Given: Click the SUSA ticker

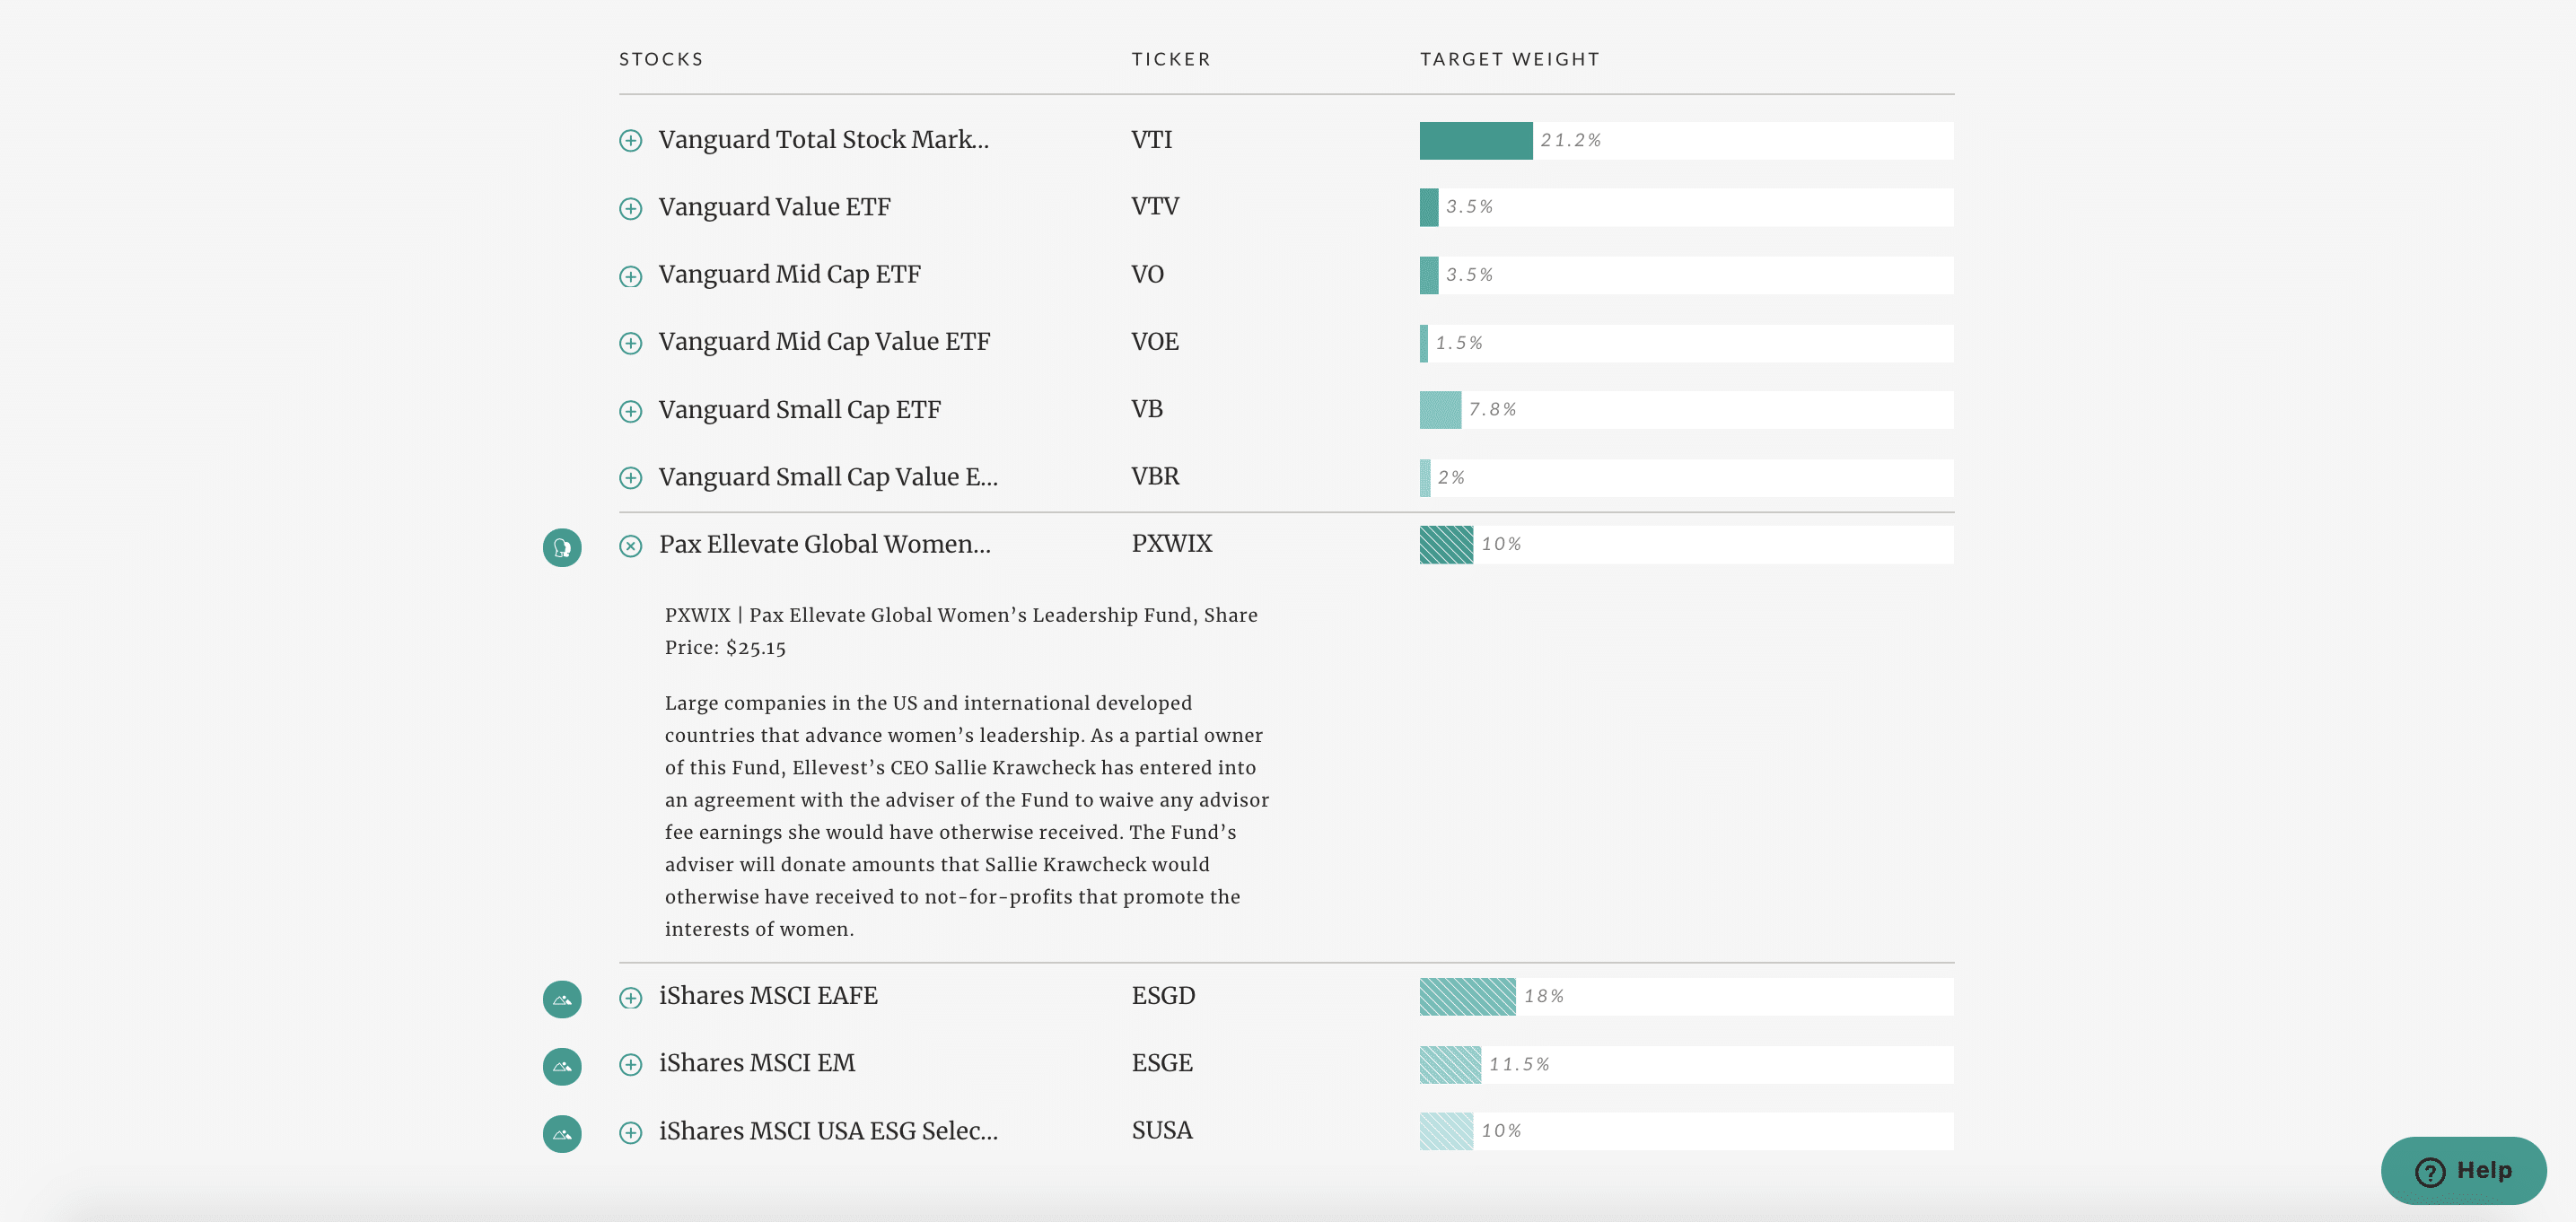Looking at the screenshot, I should 1162,1131.
